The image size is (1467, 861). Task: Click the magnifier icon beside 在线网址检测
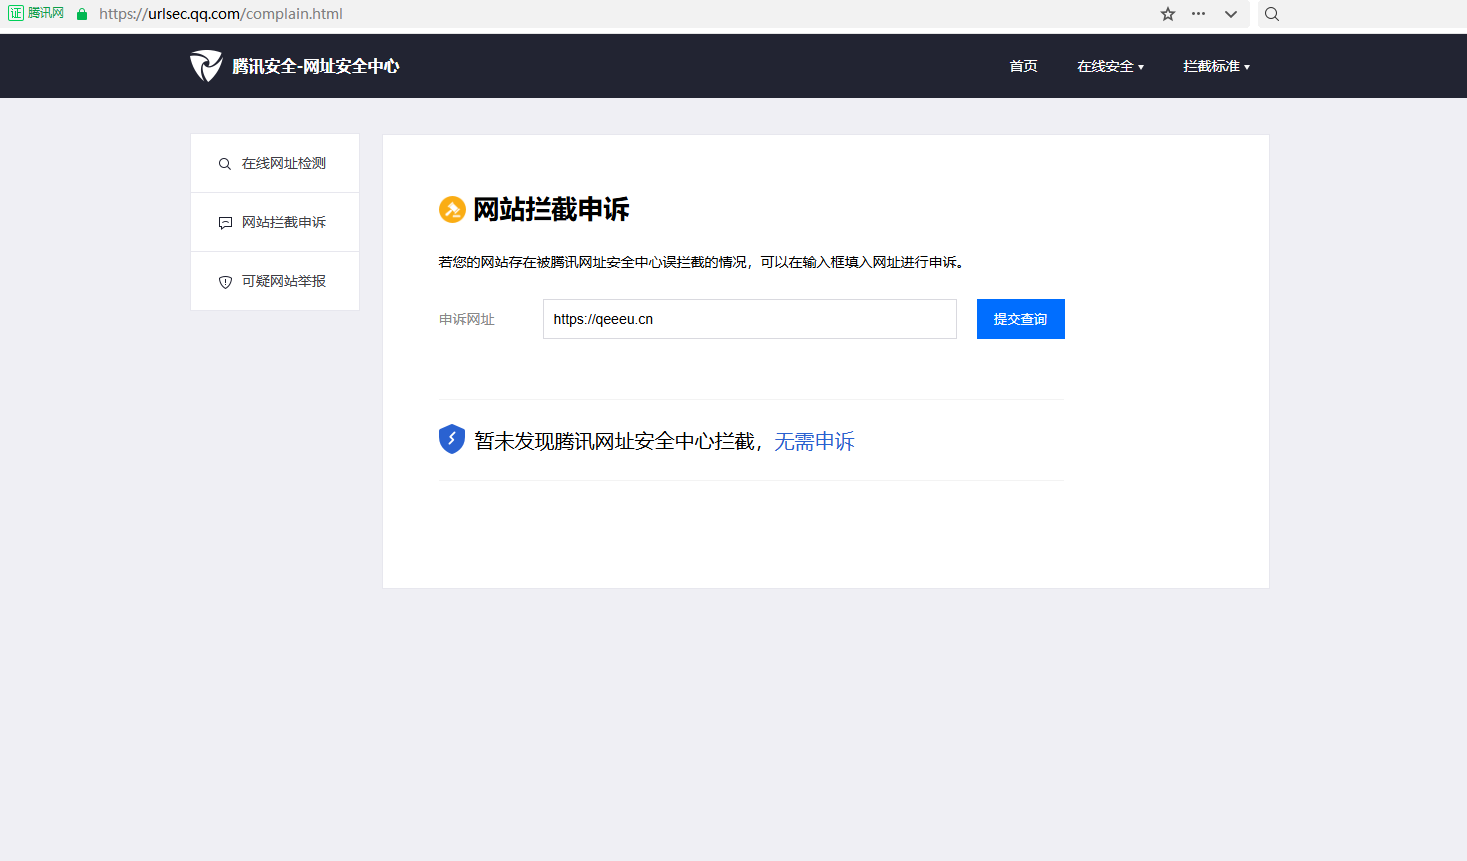225,164
